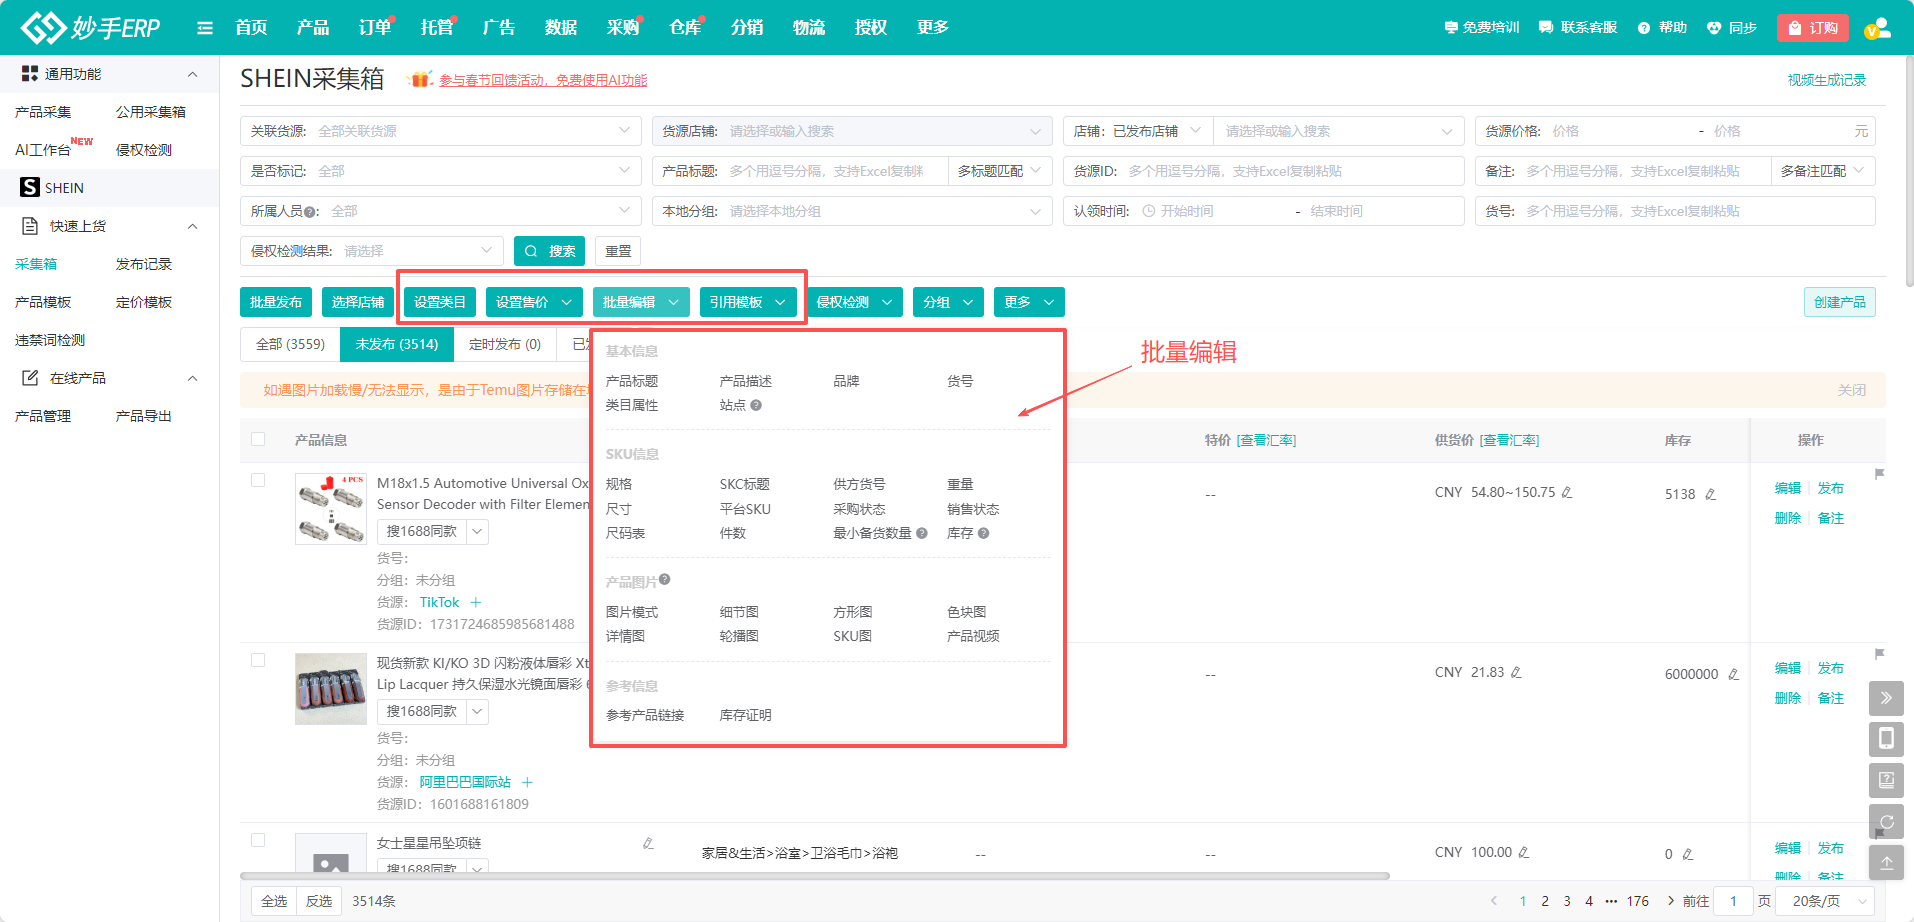This screenshot has width=1914, height=922.
Task: Expand floating sidebar with double-chevron icon
Action: tap(1885, 698)
